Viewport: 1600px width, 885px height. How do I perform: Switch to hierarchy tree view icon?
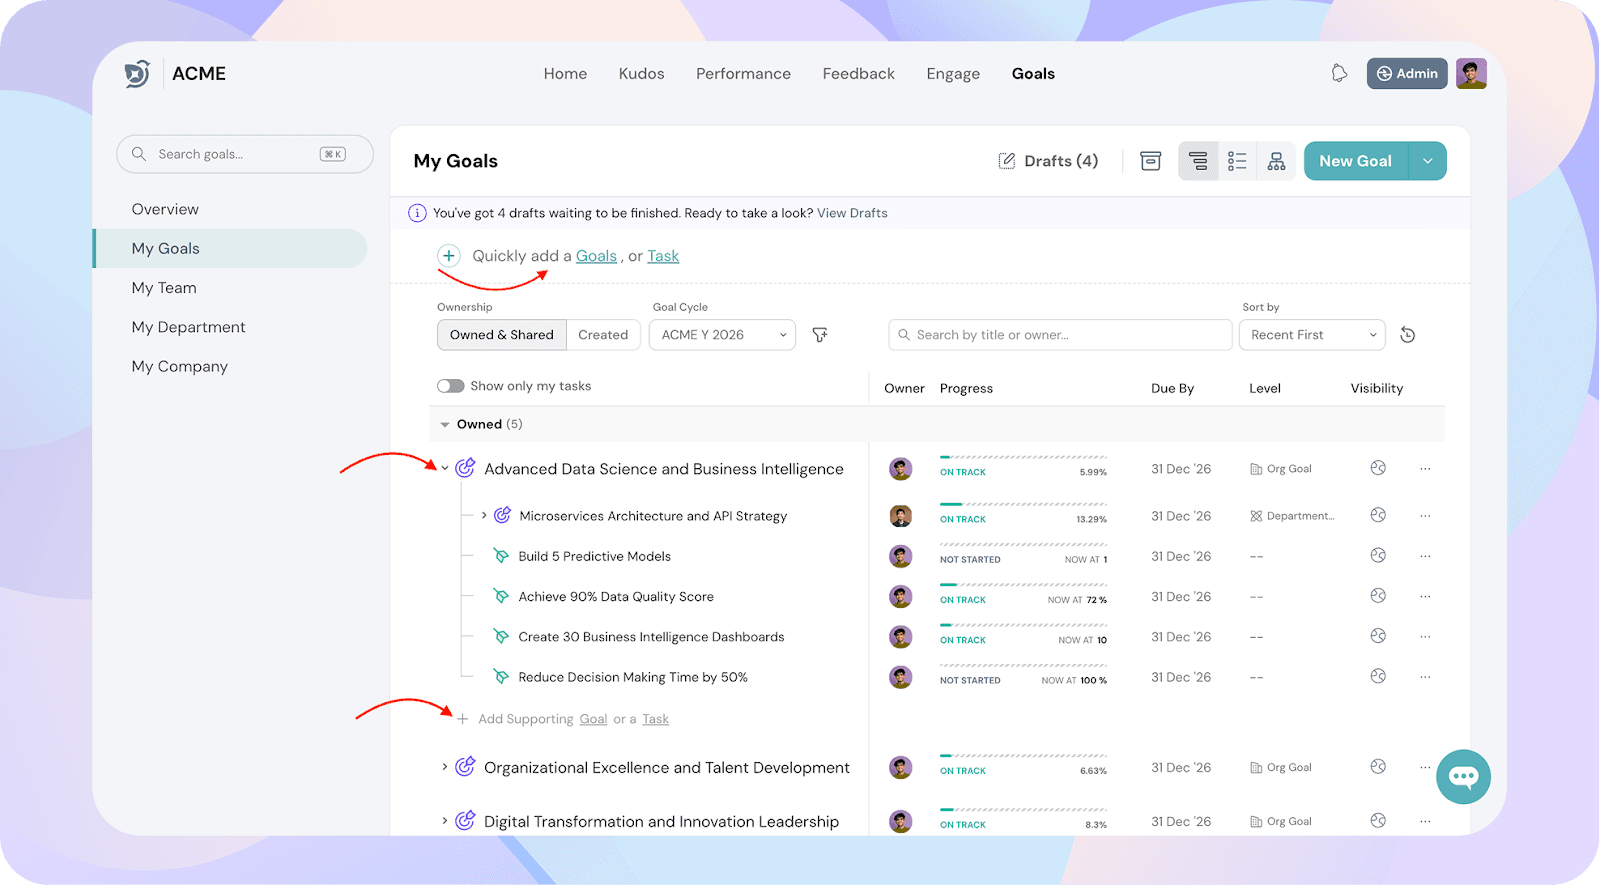click(1198, 161)
